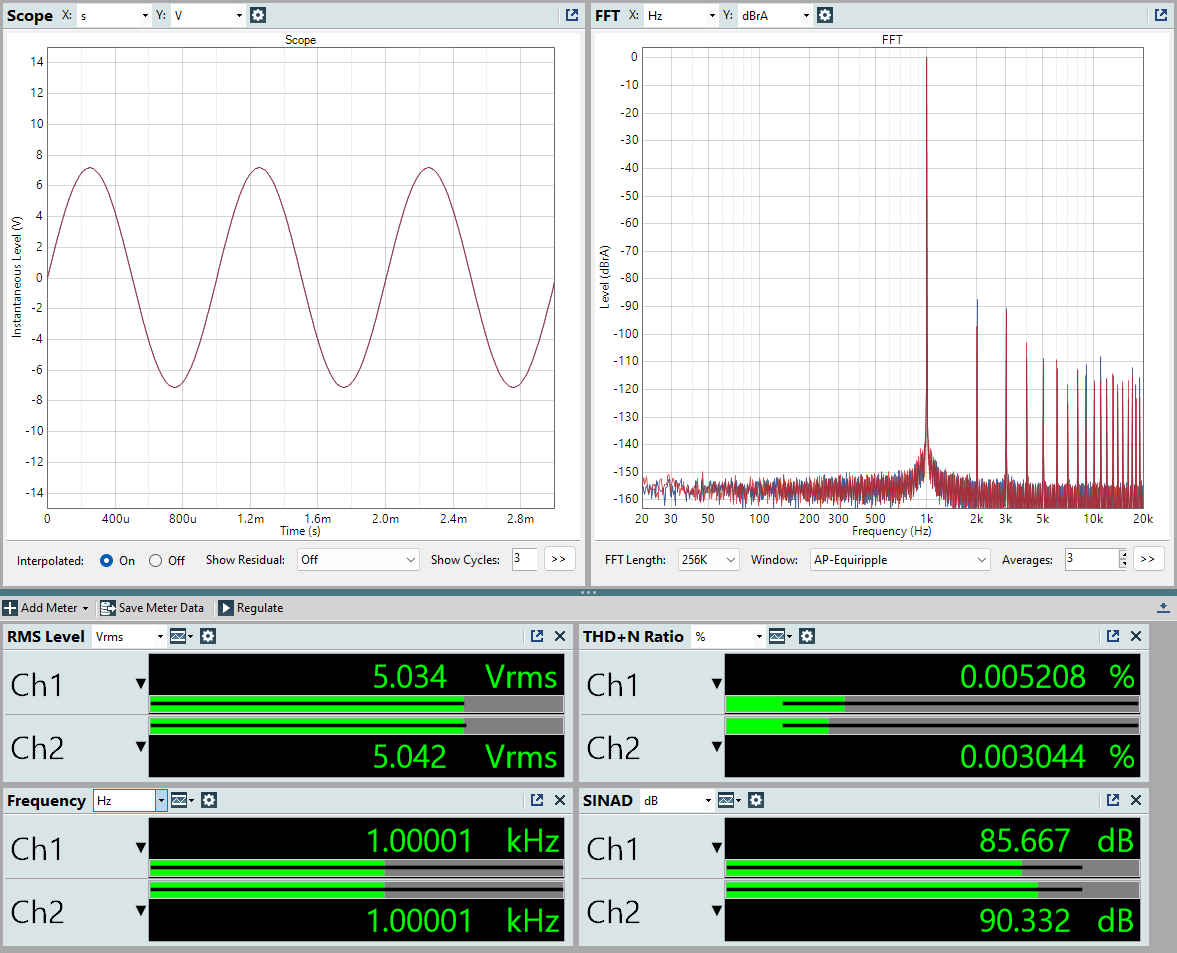Expand RMS Level Ch1 arrow

pyautogui.click(x=140, y=684)
